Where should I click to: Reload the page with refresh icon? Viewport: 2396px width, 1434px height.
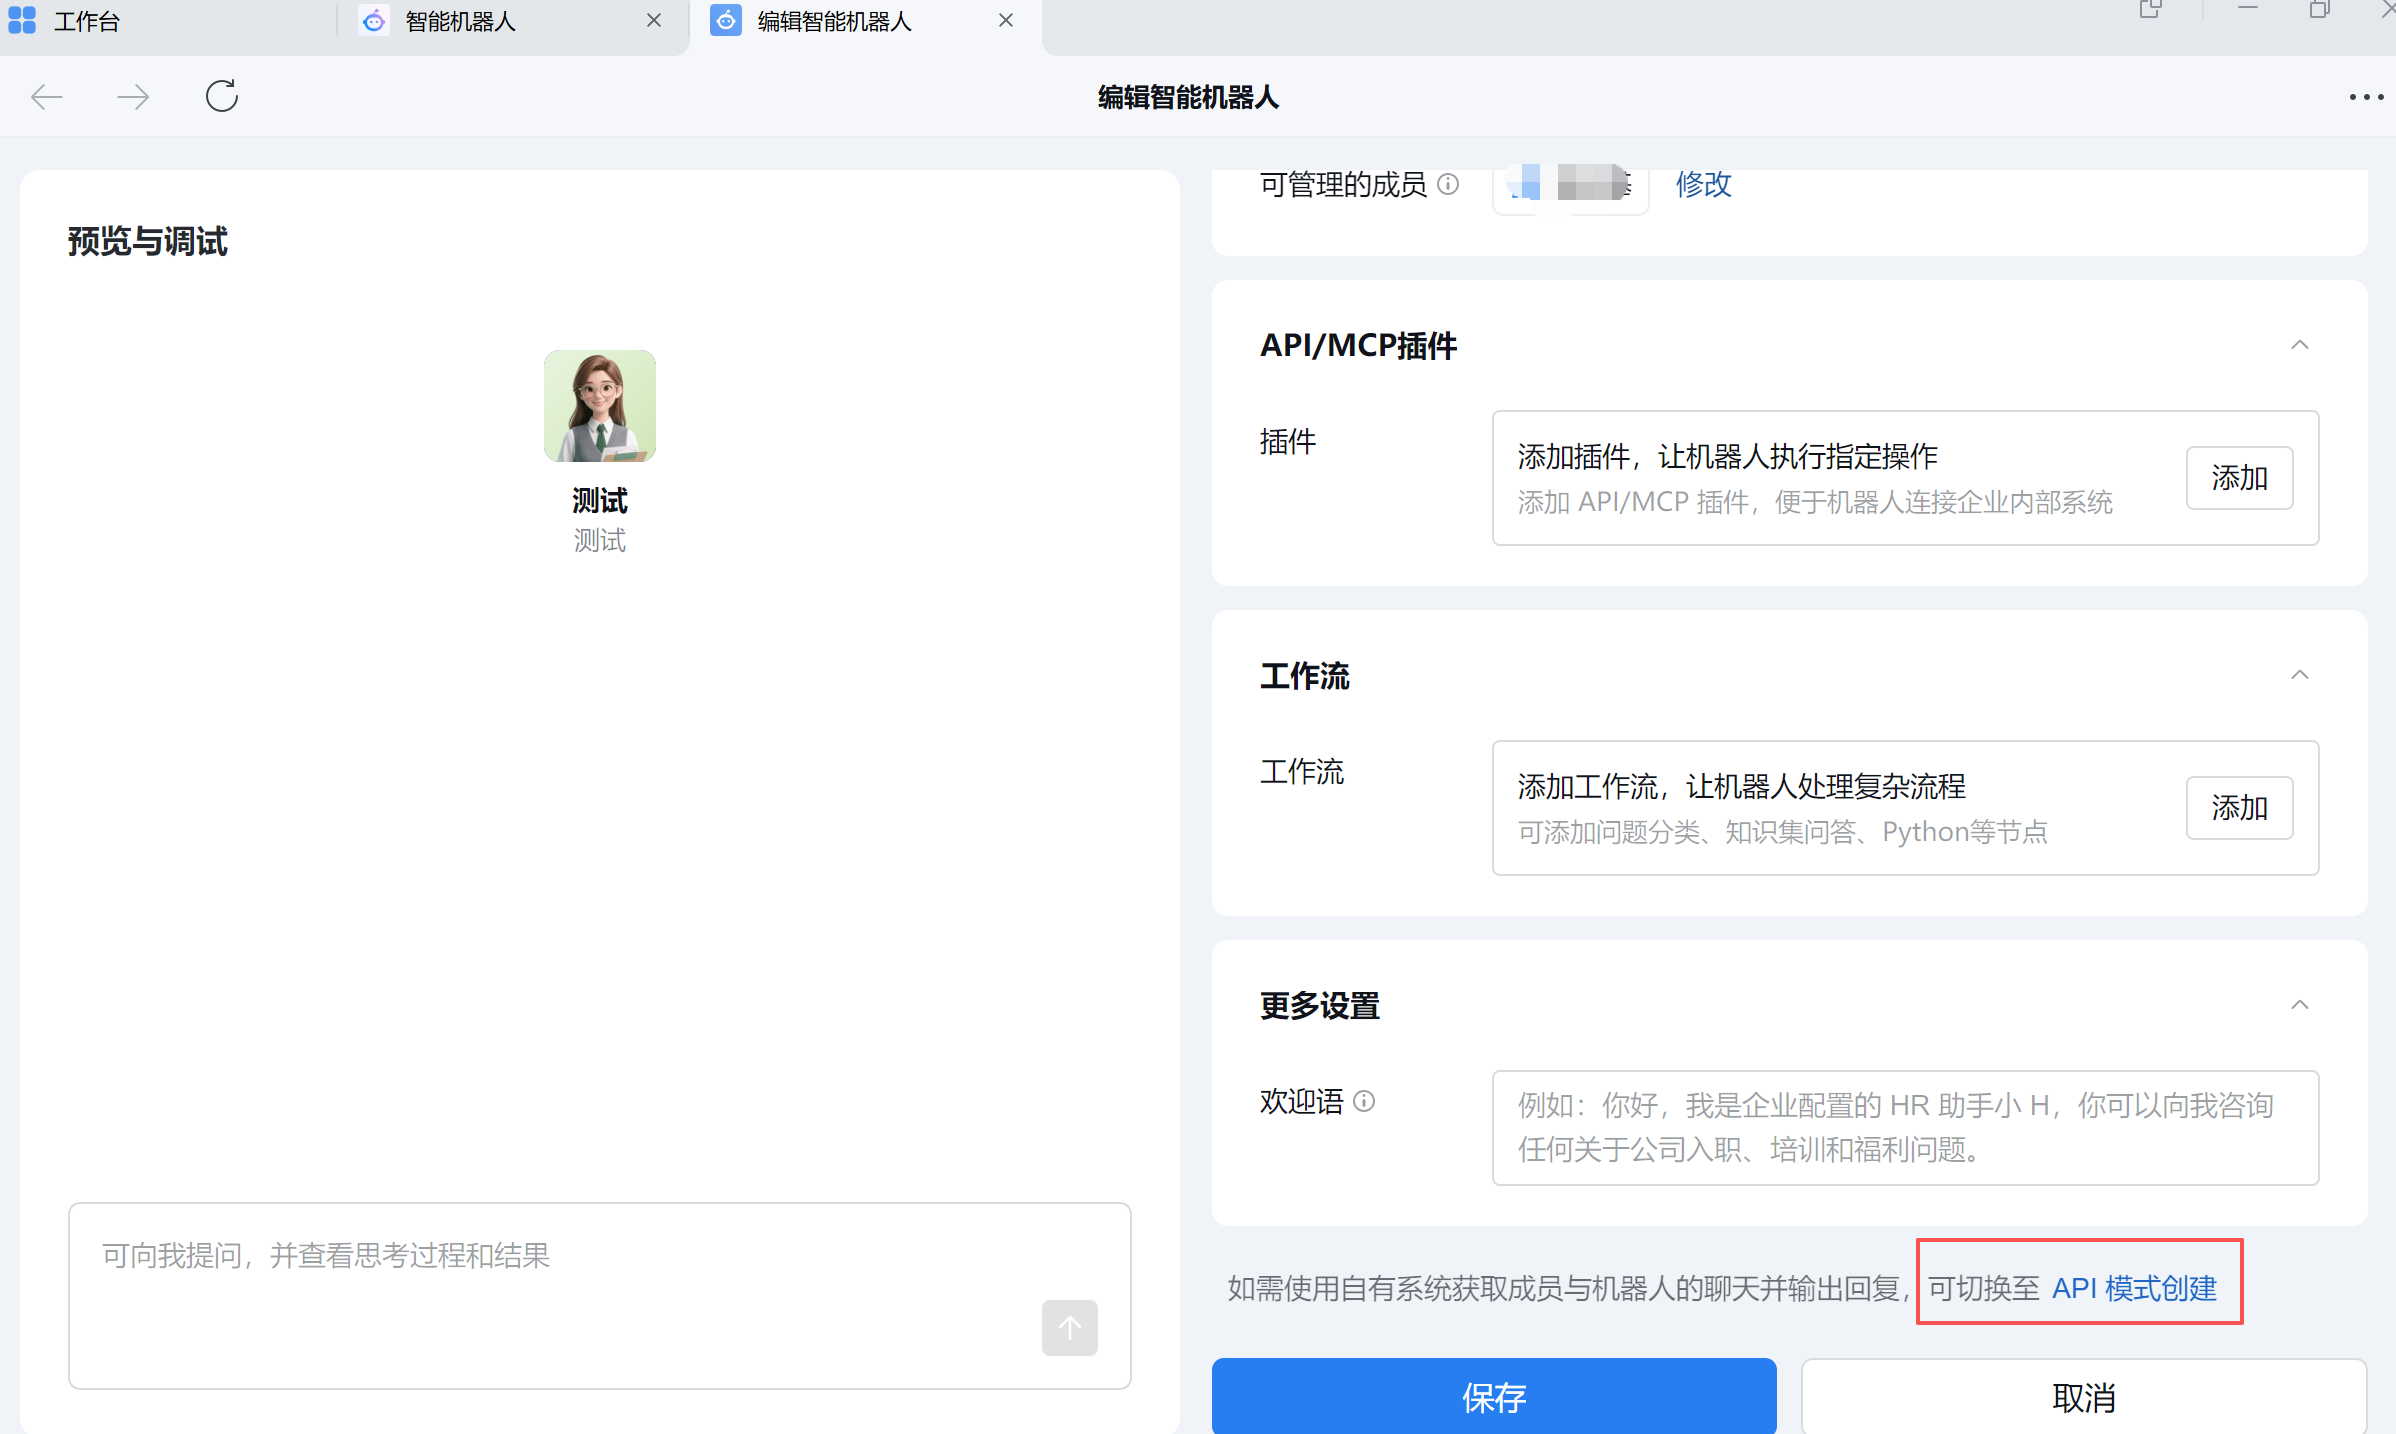[x=222, y=96]
